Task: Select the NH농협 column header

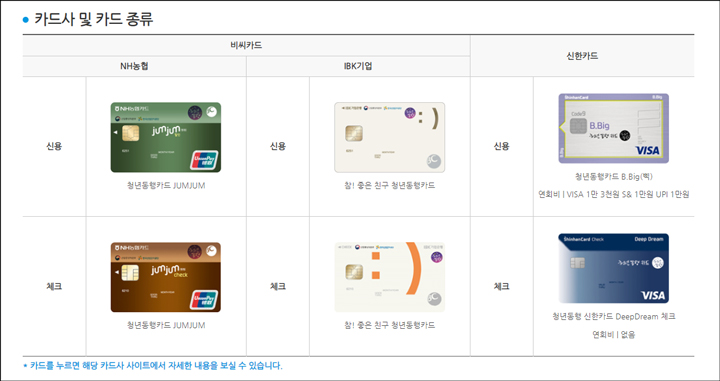Action: point(134,66)
